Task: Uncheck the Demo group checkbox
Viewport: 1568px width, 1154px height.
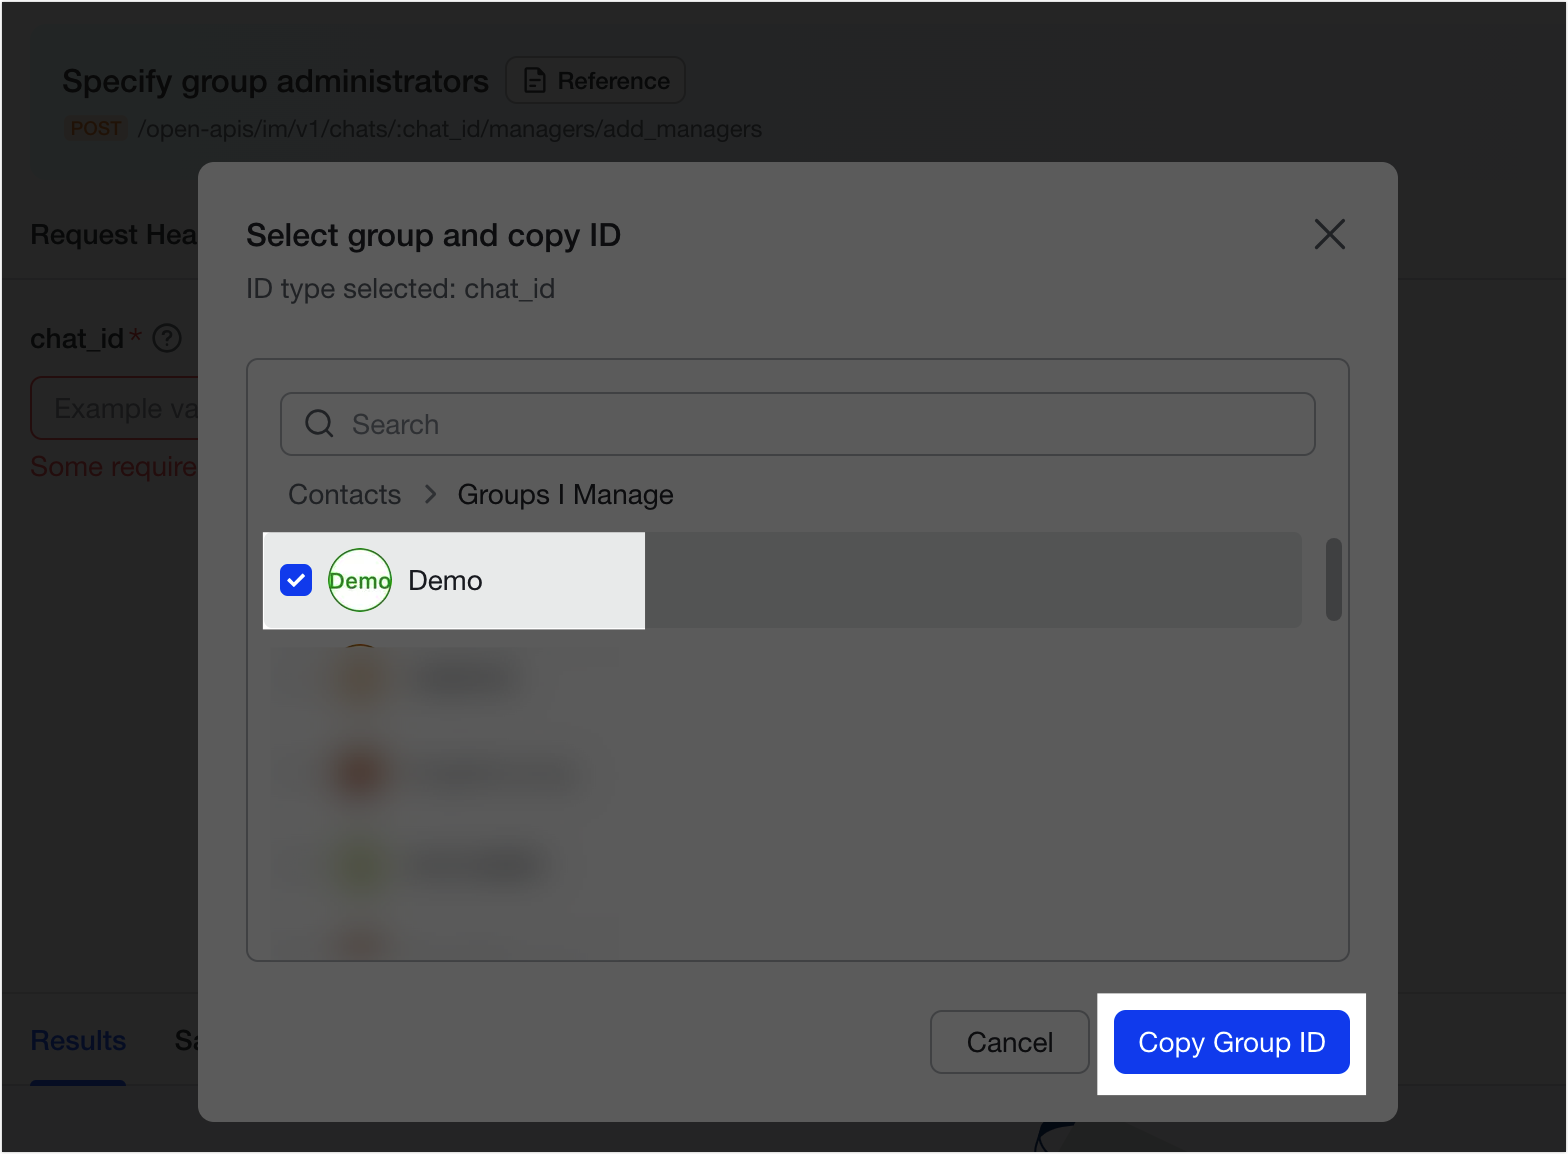Action: click(296, 580)
